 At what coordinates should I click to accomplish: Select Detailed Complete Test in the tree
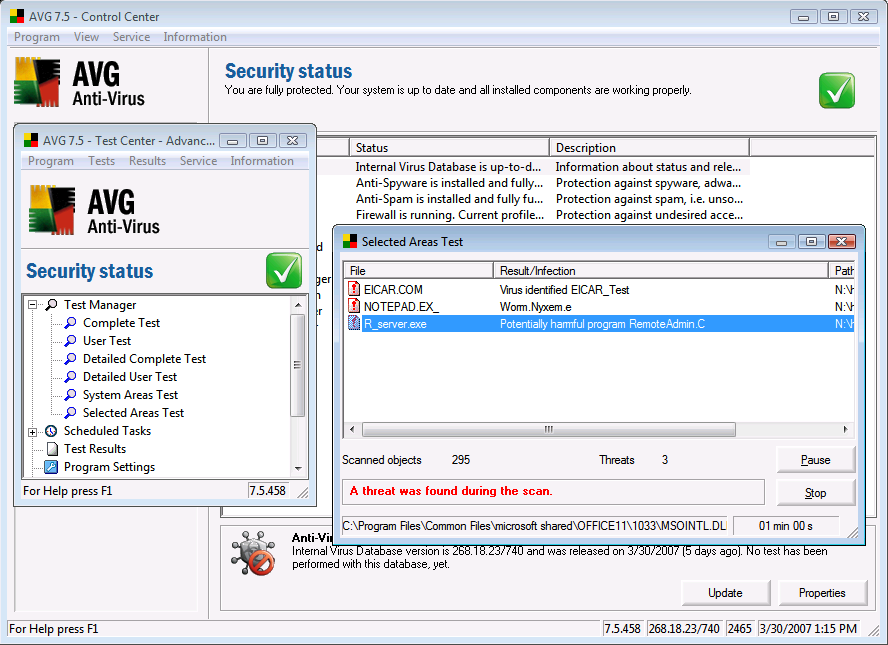[144, 359]
